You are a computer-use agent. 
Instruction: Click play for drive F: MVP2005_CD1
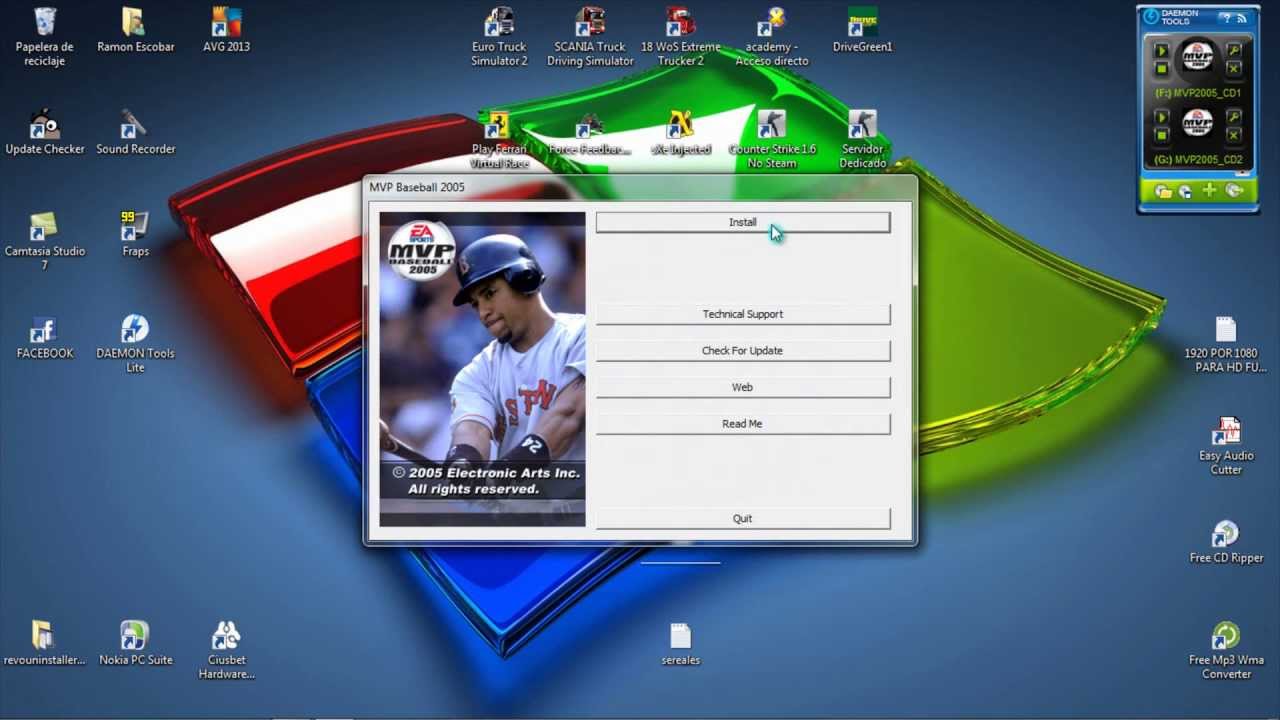click(1161, 51)
